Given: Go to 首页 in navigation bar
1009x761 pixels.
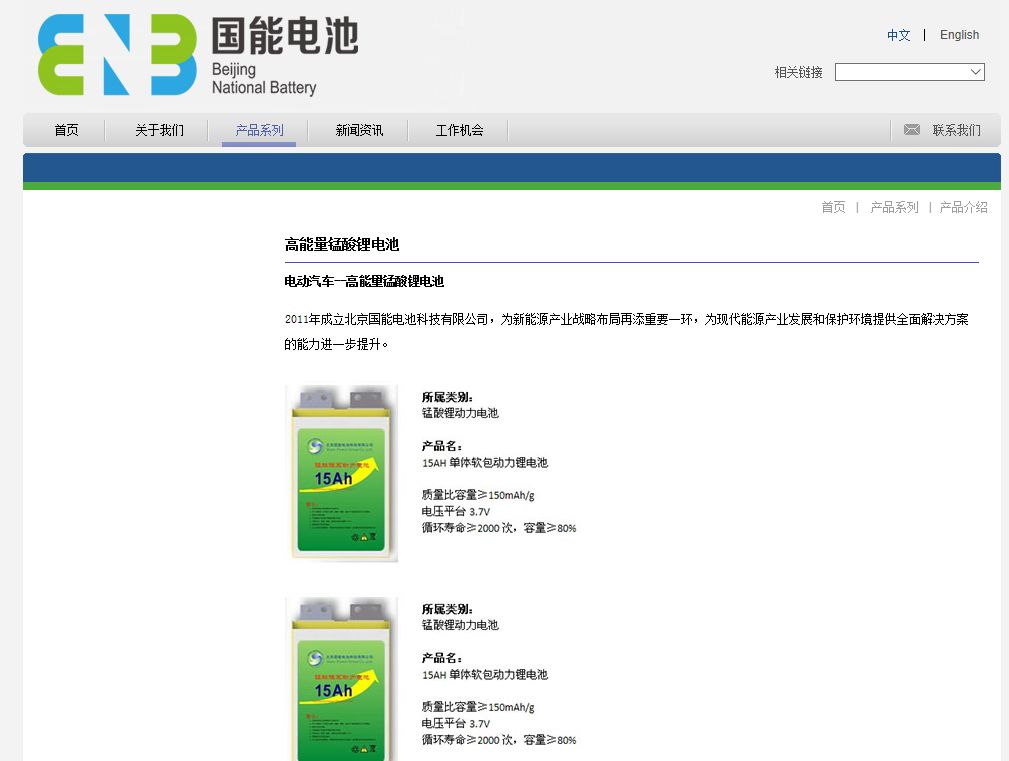Looking at the screenshot, I should click(66, 130).
